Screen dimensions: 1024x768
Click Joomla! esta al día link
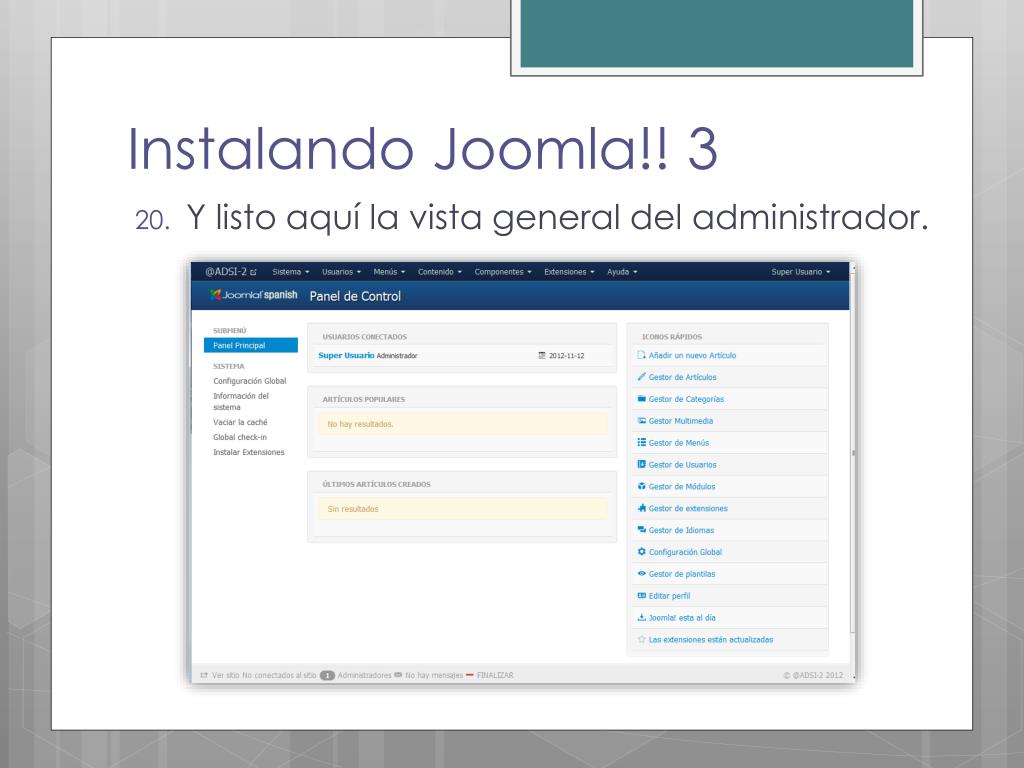pos(682,618)
